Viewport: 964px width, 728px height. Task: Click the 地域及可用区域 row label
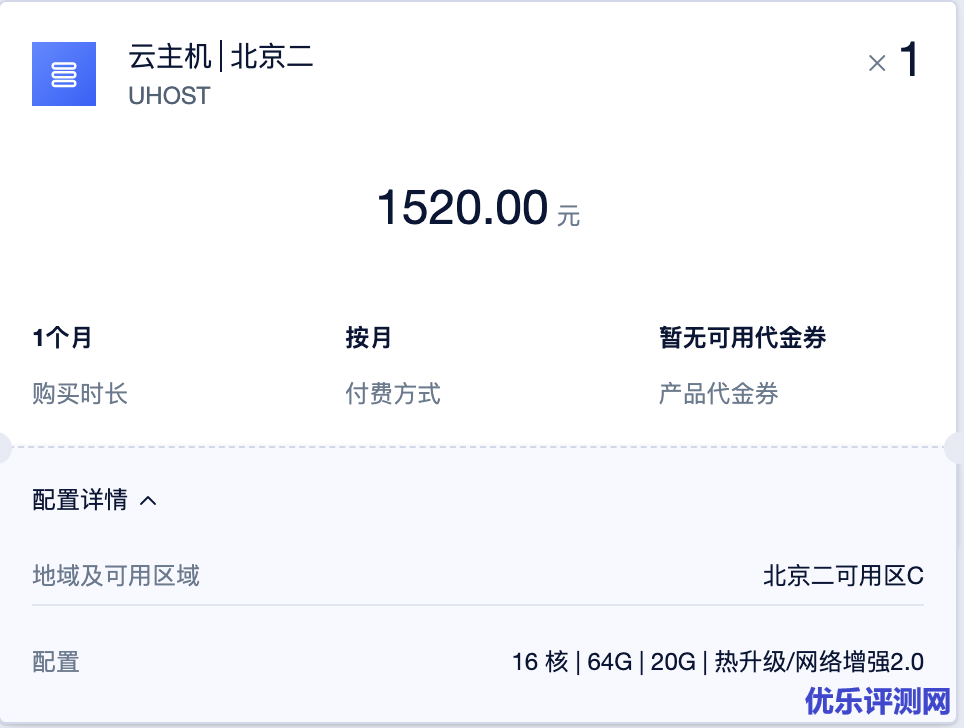(116, 576)
